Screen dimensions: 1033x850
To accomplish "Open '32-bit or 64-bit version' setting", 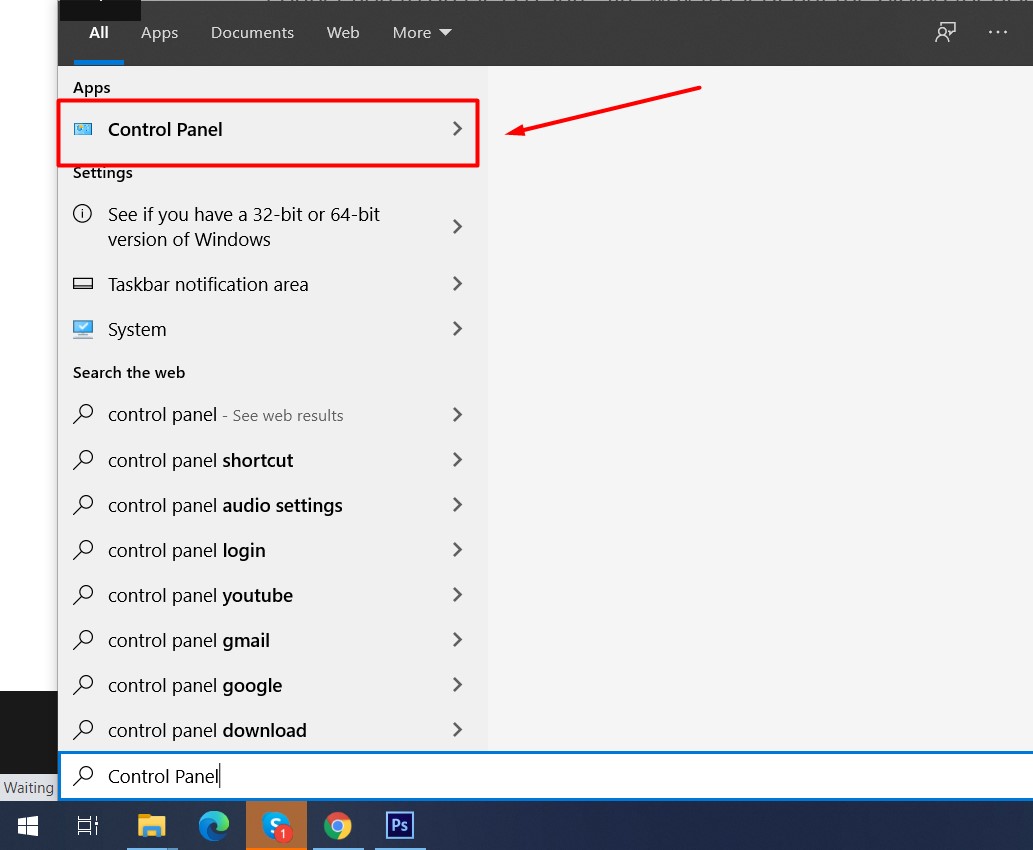I will pyautogui.click(x=244, y=227).
